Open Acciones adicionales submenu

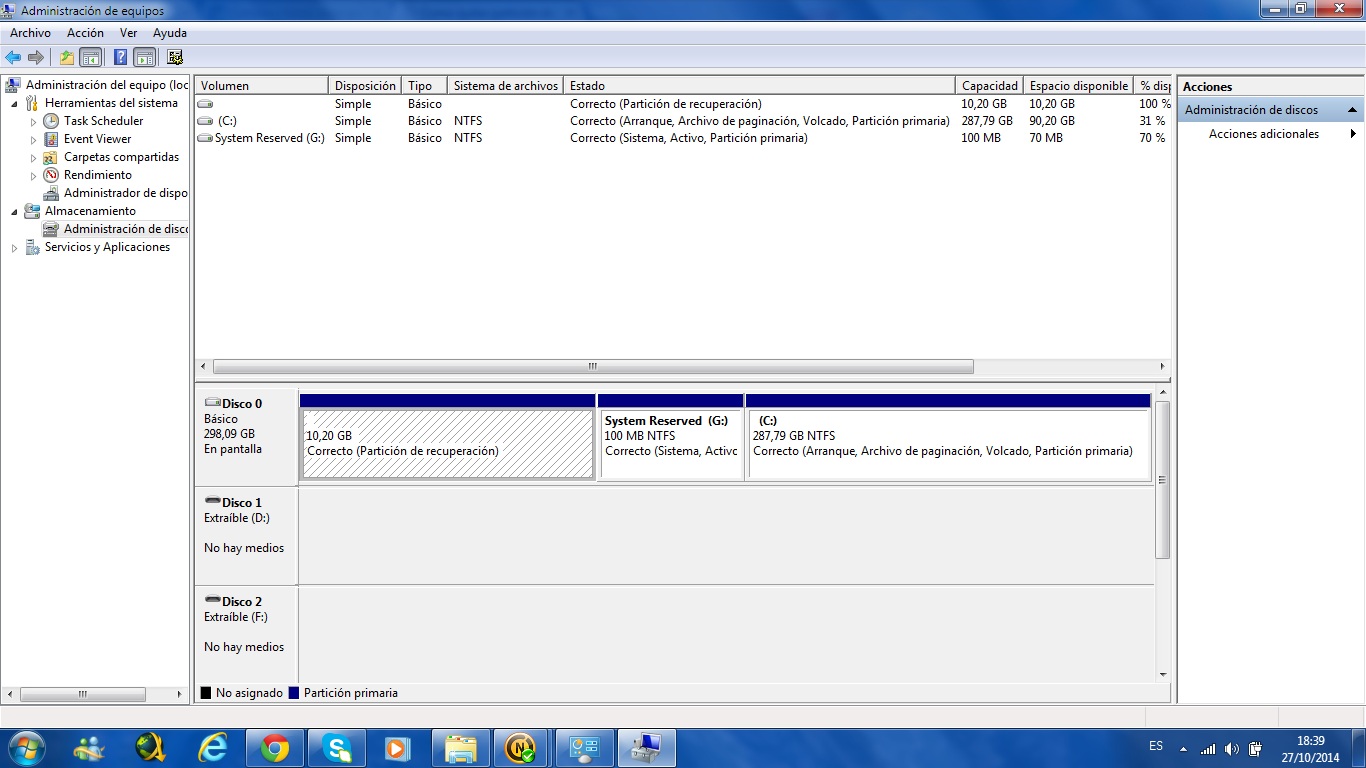click(x=1264, y=134)
